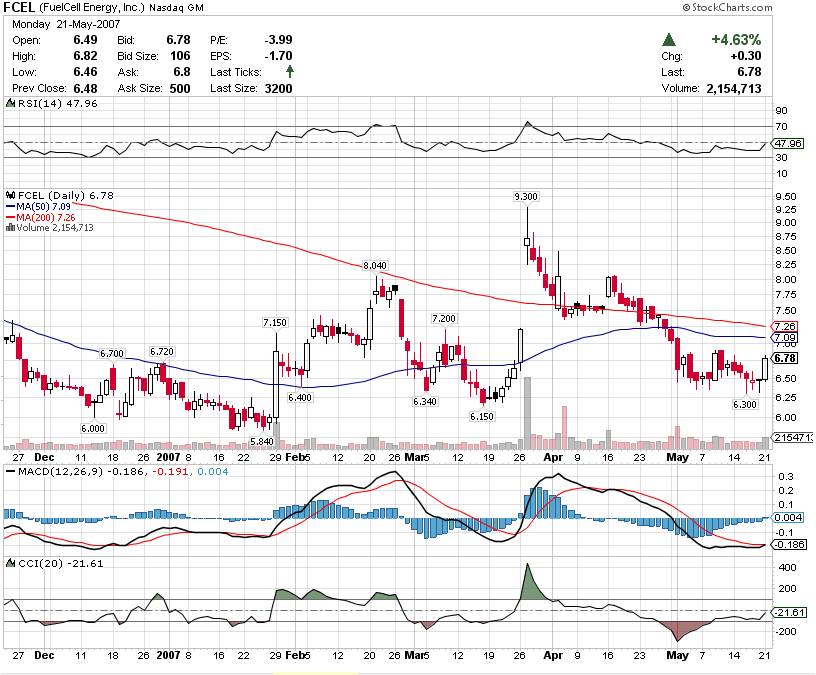This screenshot has width=816, height=675.
Task: Select the Ask value 6.8
Action: click(x=182, y=72)
